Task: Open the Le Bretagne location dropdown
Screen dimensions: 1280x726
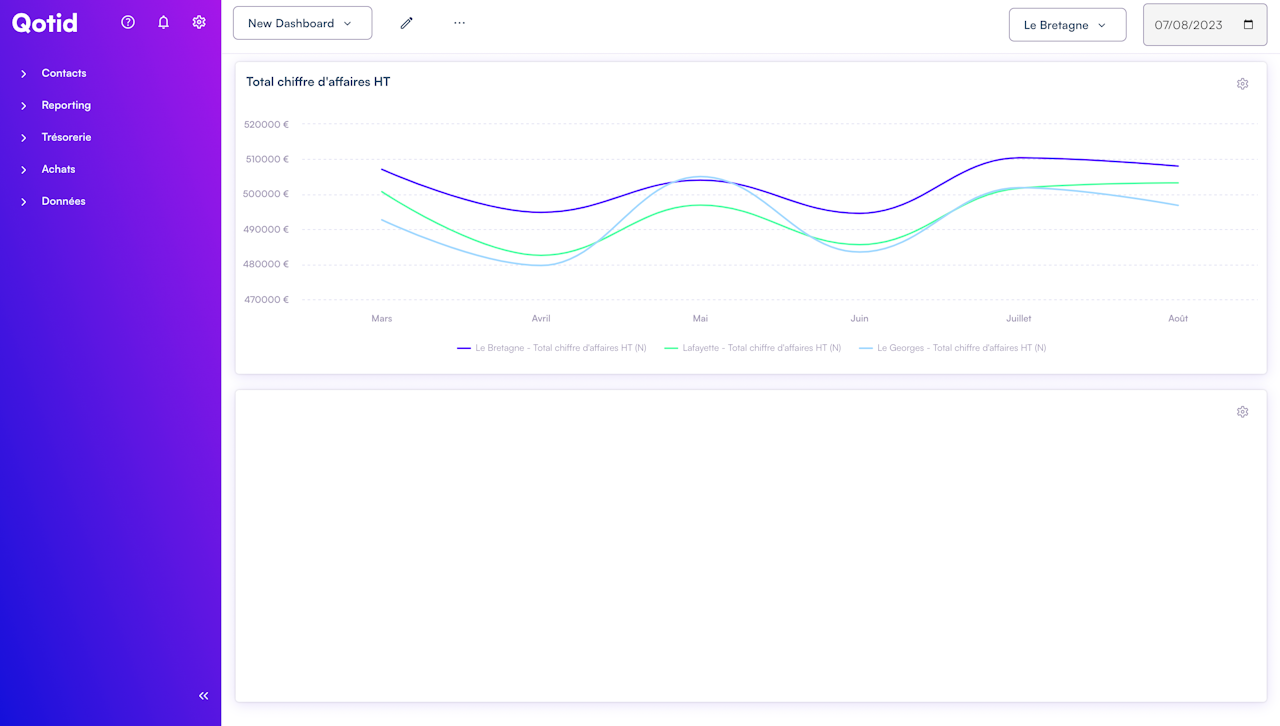Action: coord(1067,25)
